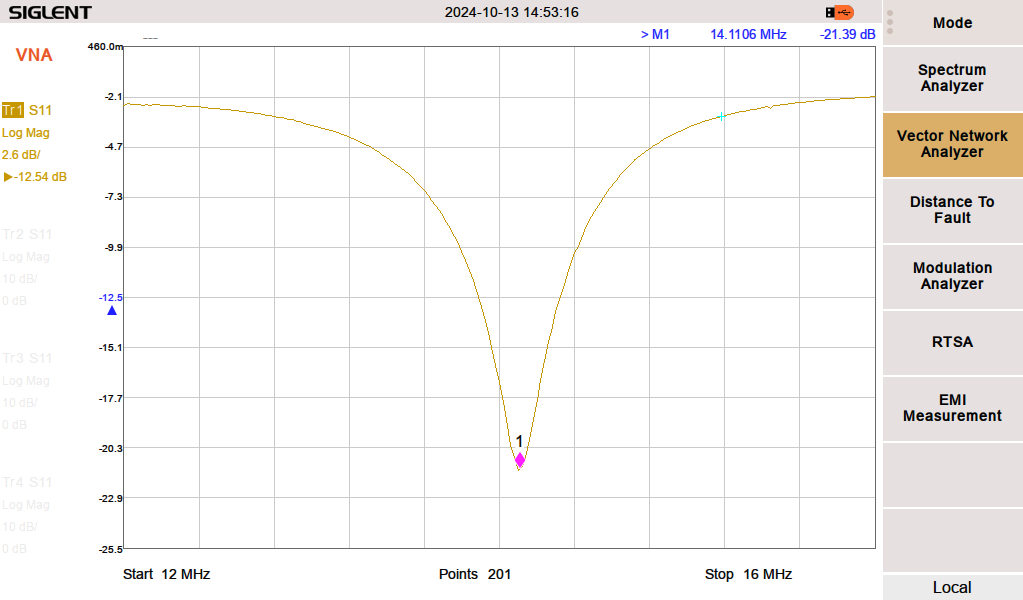Click the 14.1106 MHz marker frequency
The image size is (1023, 600).
(748, 35)
